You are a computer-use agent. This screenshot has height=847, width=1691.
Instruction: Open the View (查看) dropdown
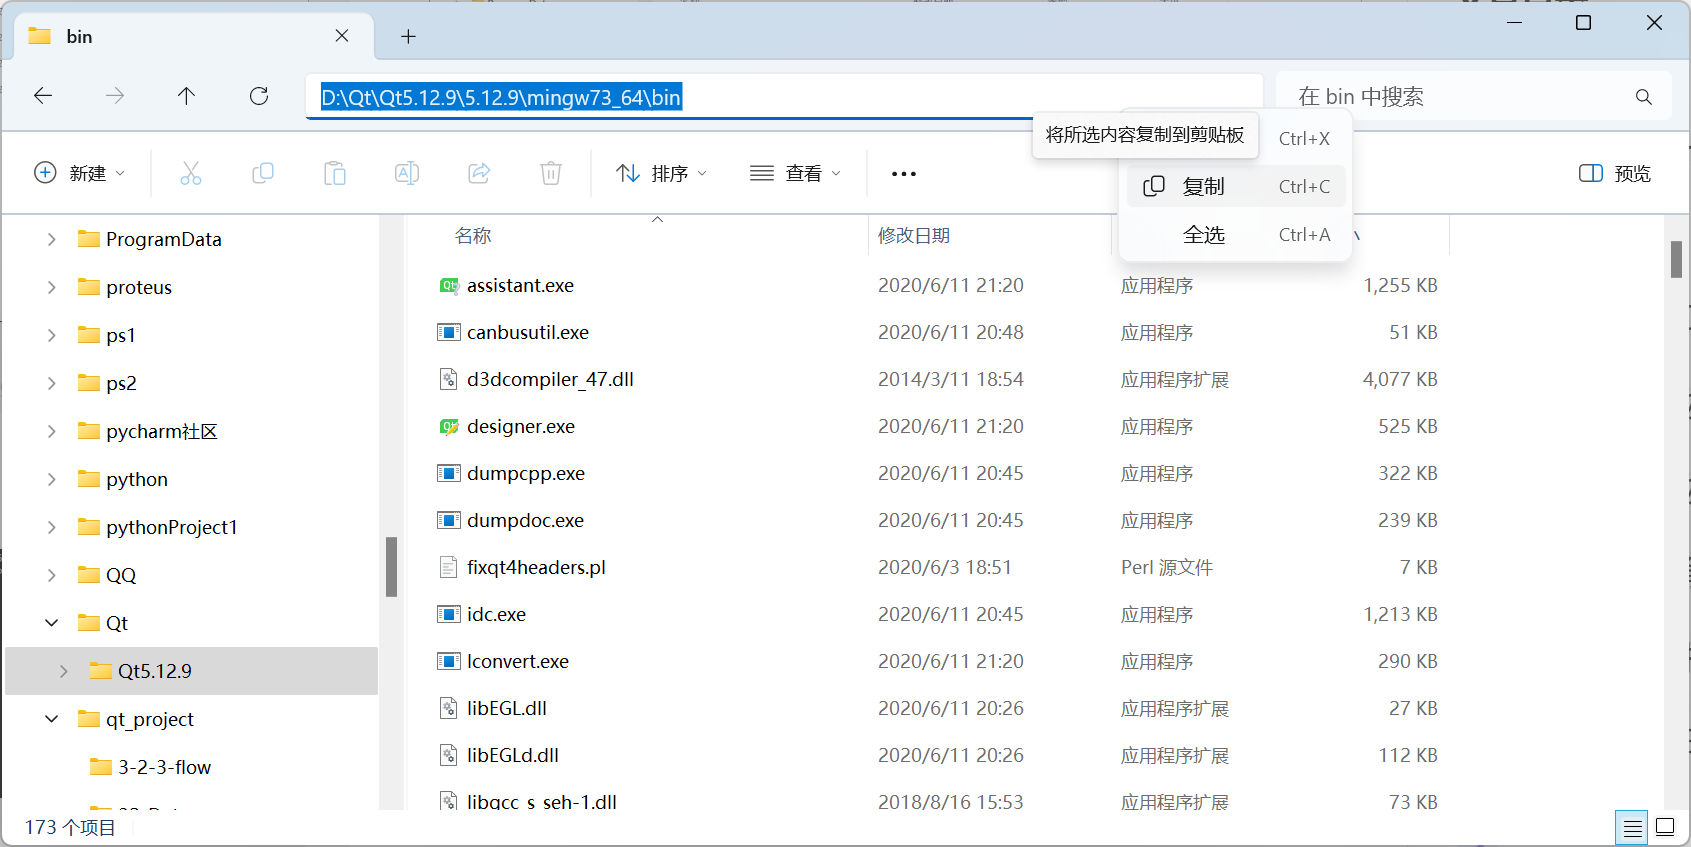click(x=796, y=173)
